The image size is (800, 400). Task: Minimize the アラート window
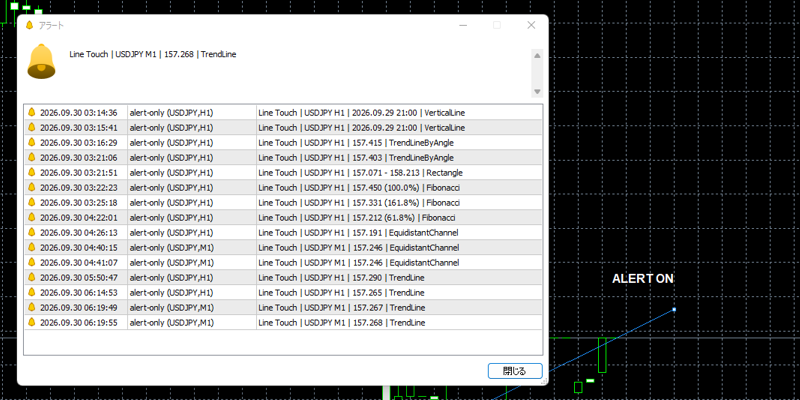[x=463, y=25]
